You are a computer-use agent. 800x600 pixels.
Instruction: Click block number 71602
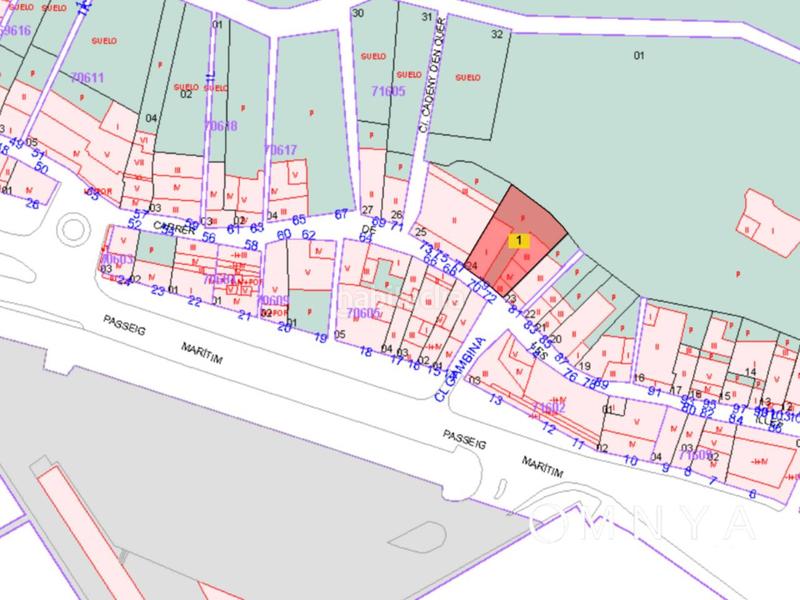click(549, 407)
